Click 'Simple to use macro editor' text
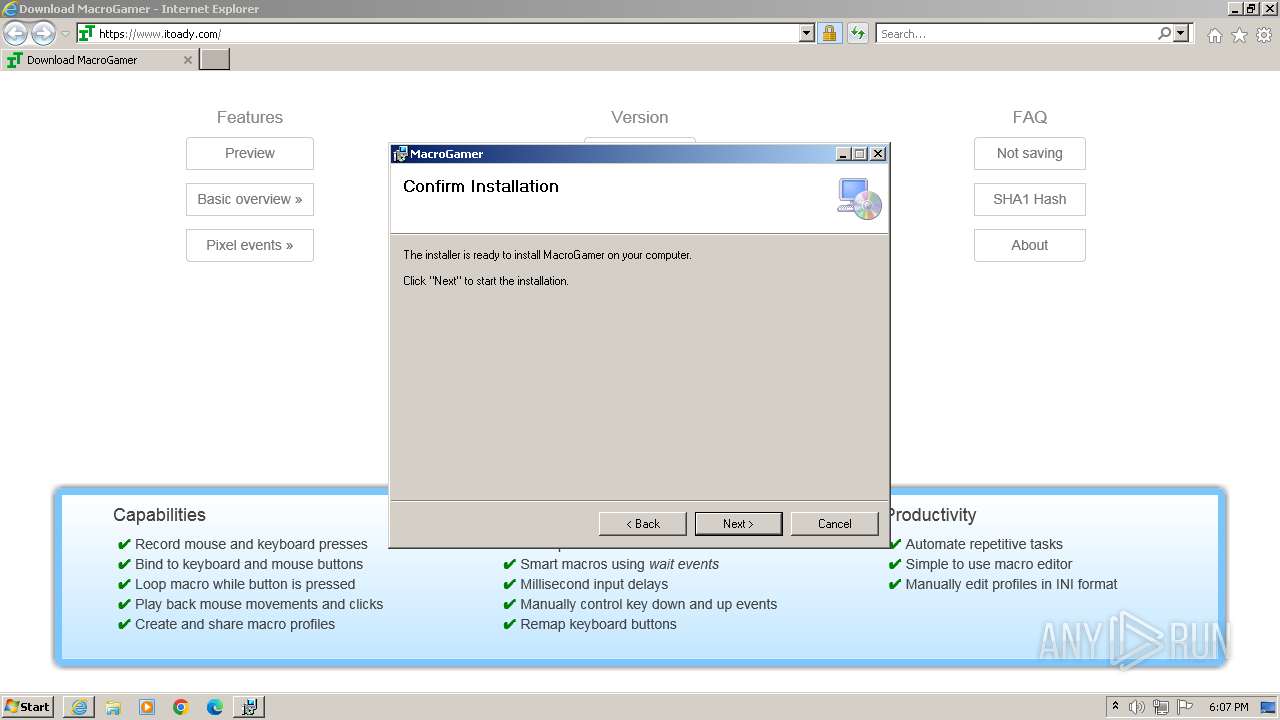 989,564
